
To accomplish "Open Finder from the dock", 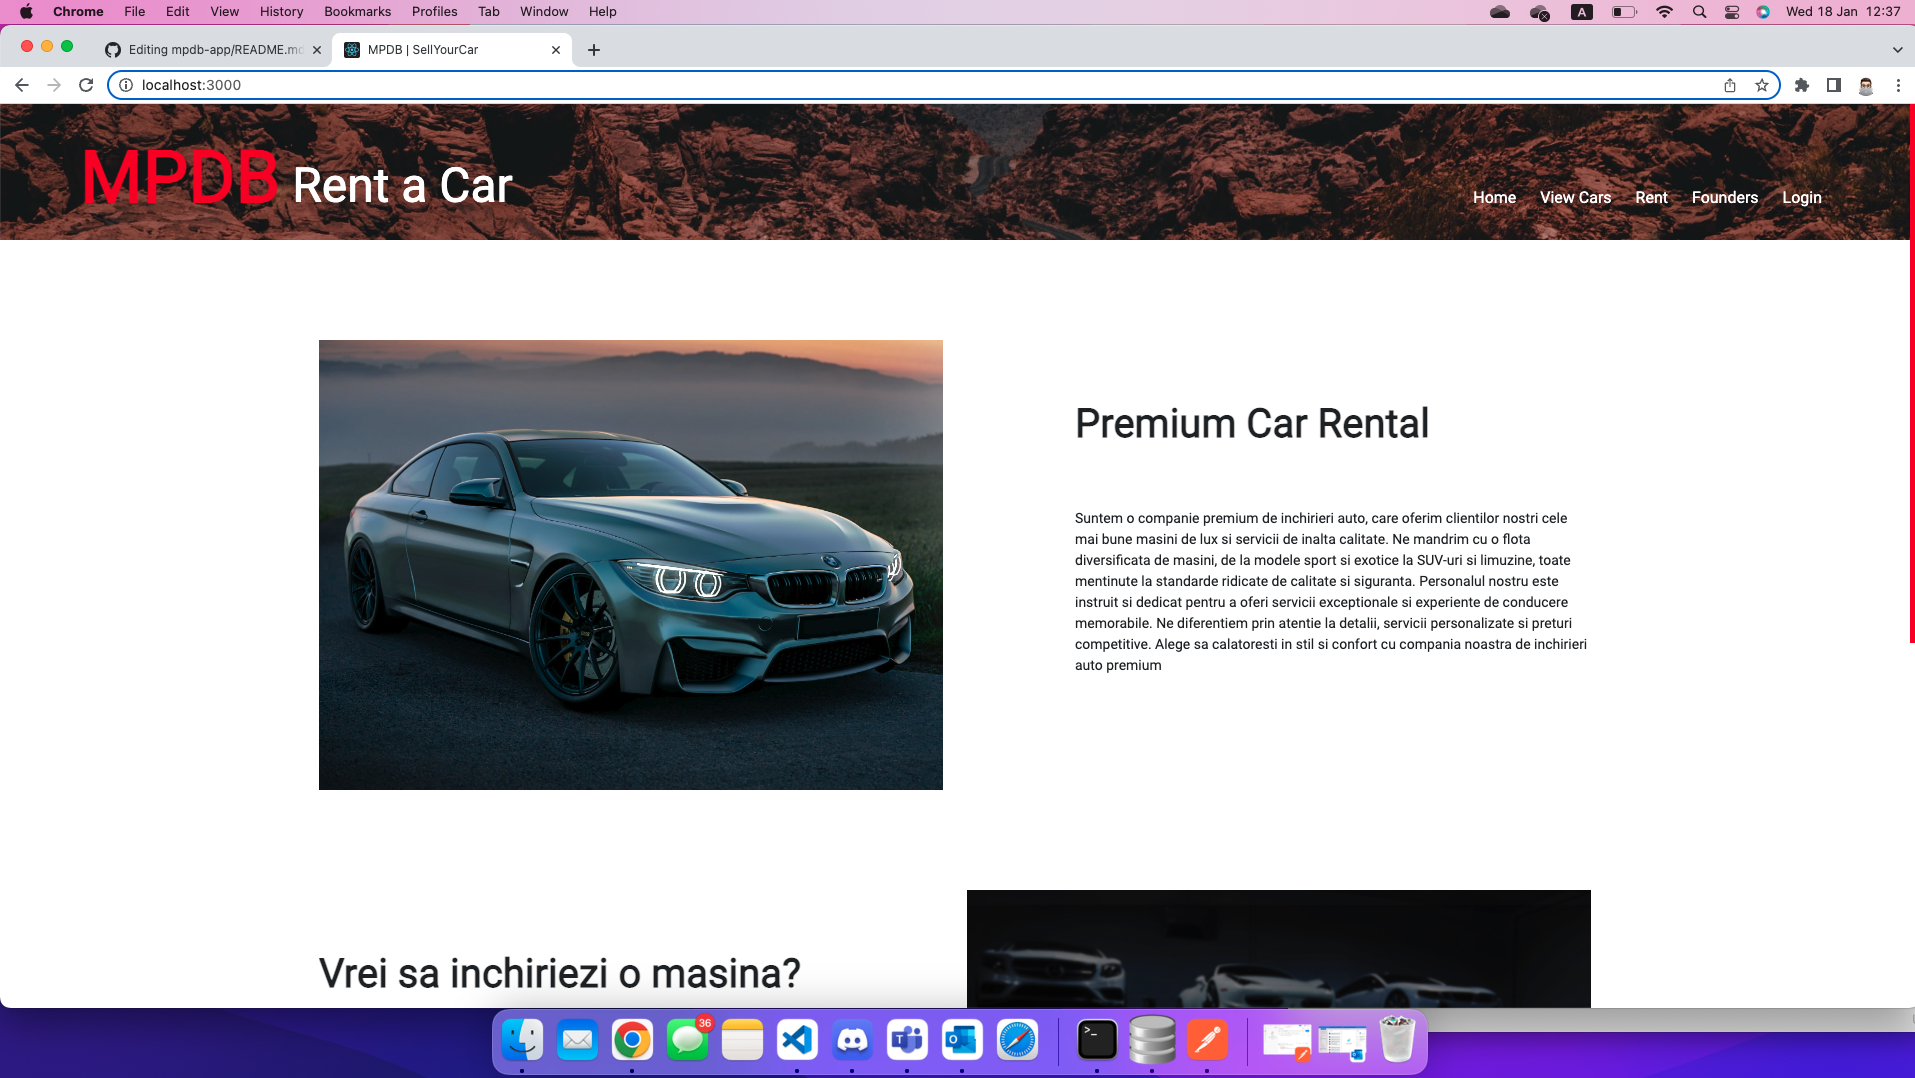I will pos(522,1041).
